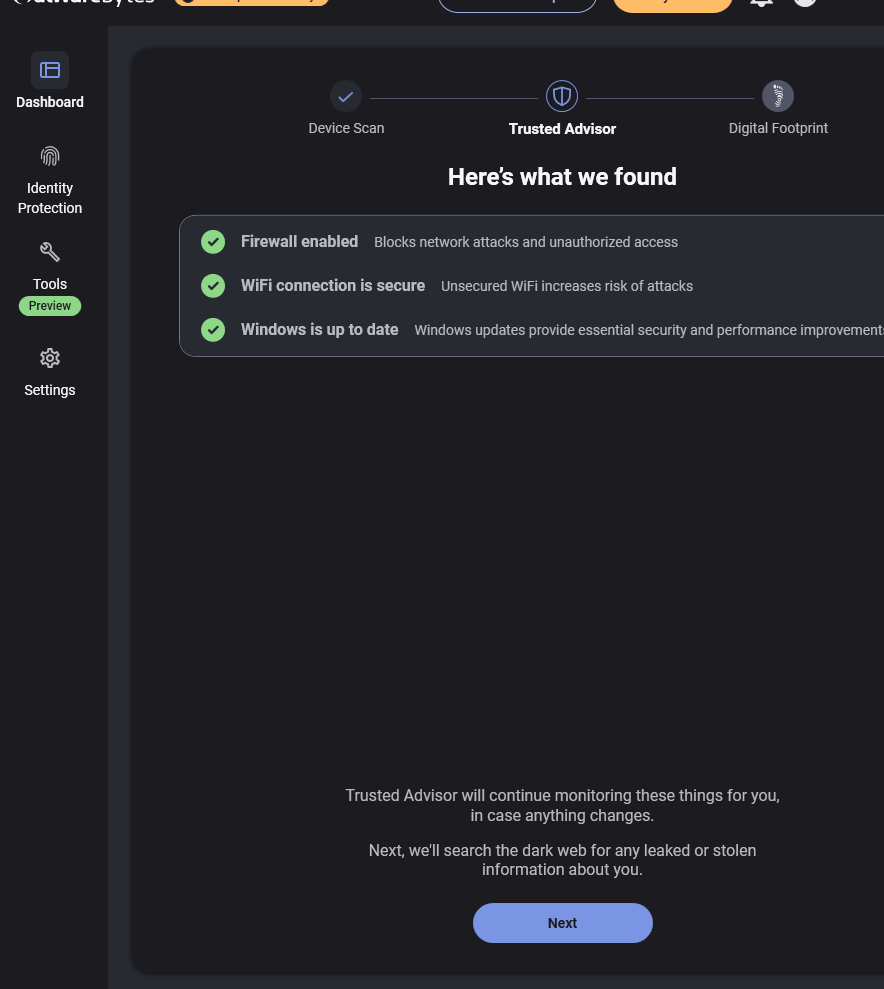Click the 'Firewall enabled' text
This screenshot has width=884, height=989.
300,242
